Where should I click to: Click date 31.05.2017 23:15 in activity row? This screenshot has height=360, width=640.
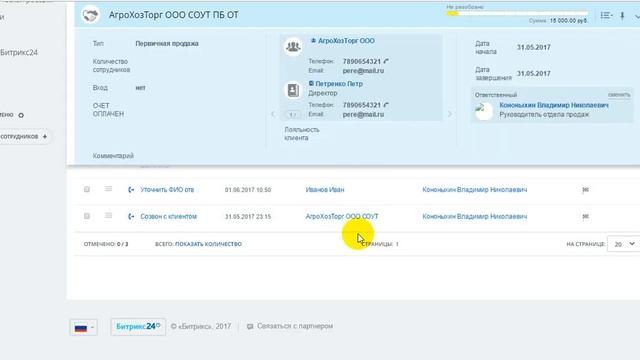(x=248, y=216)
